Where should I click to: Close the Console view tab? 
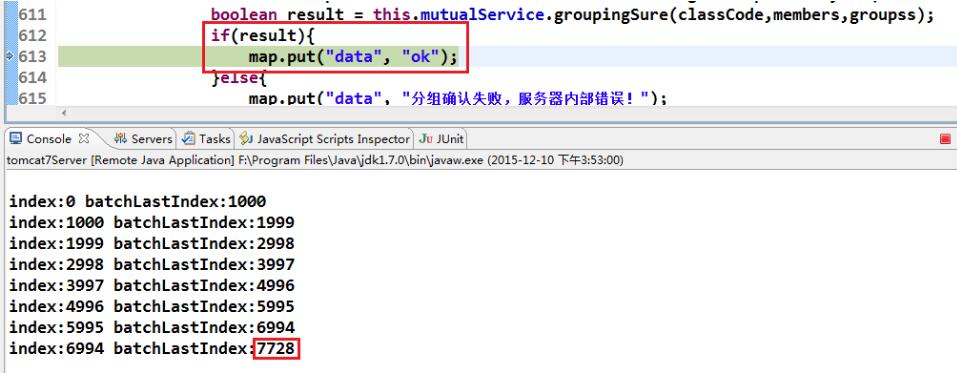(x=84, y=139)
